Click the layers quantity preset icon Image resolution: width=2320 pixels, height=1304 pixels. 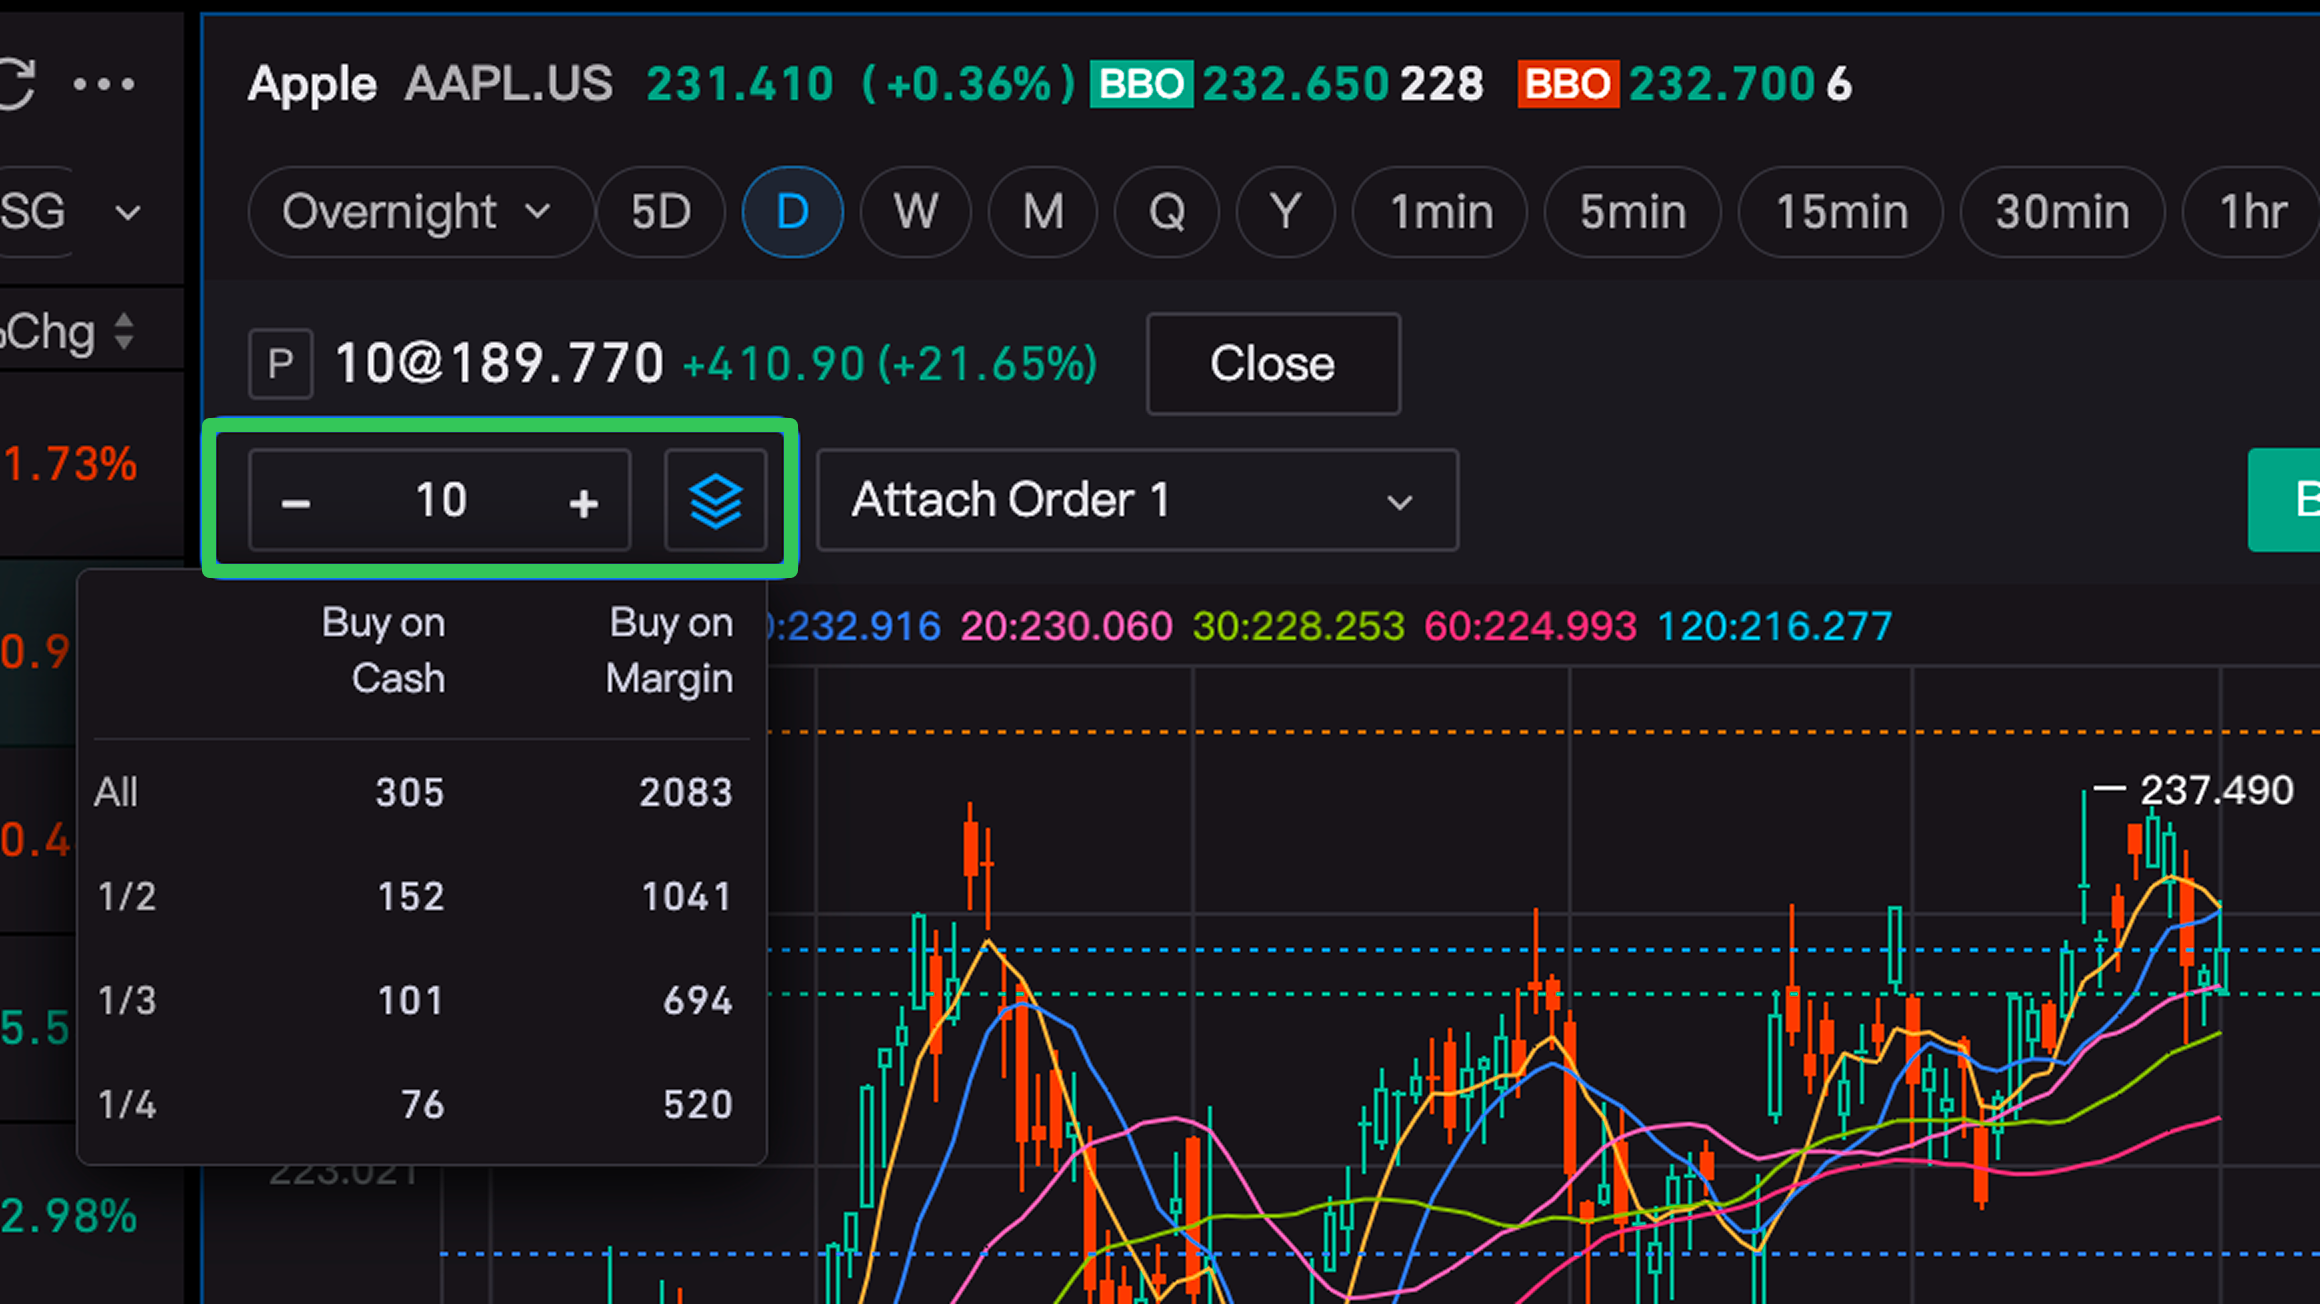click(x=716, y=501)
